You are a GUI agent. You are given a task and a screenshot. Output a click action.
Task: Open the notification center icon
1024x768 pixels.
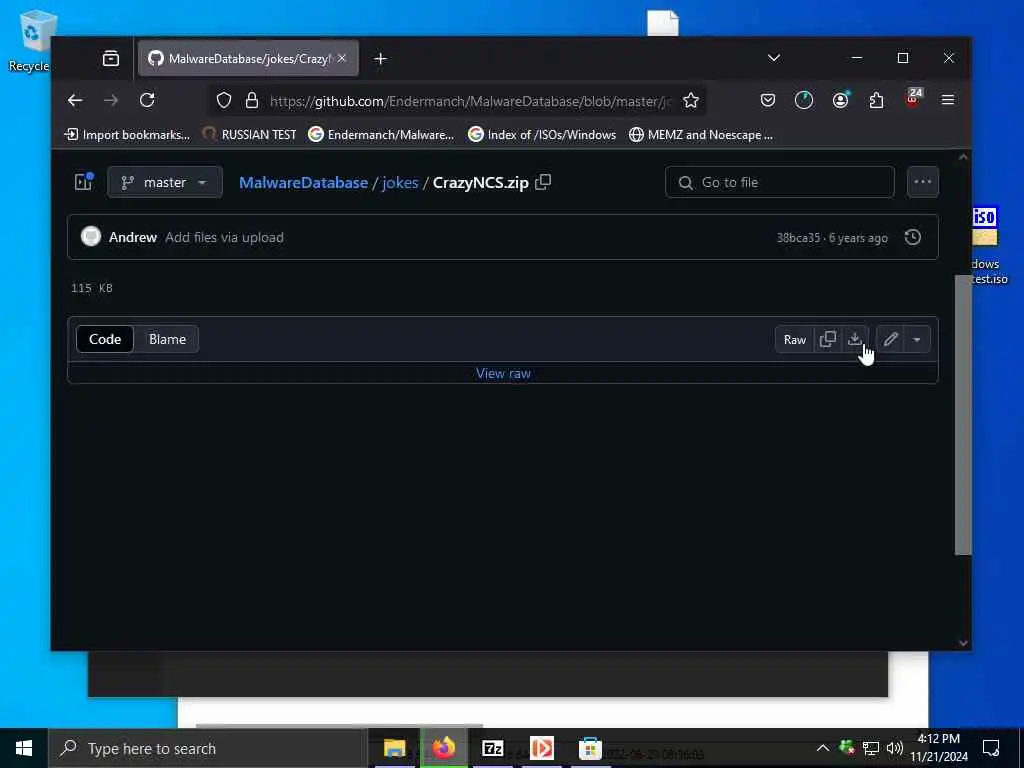pyautogui.click(x=991, y=748)
